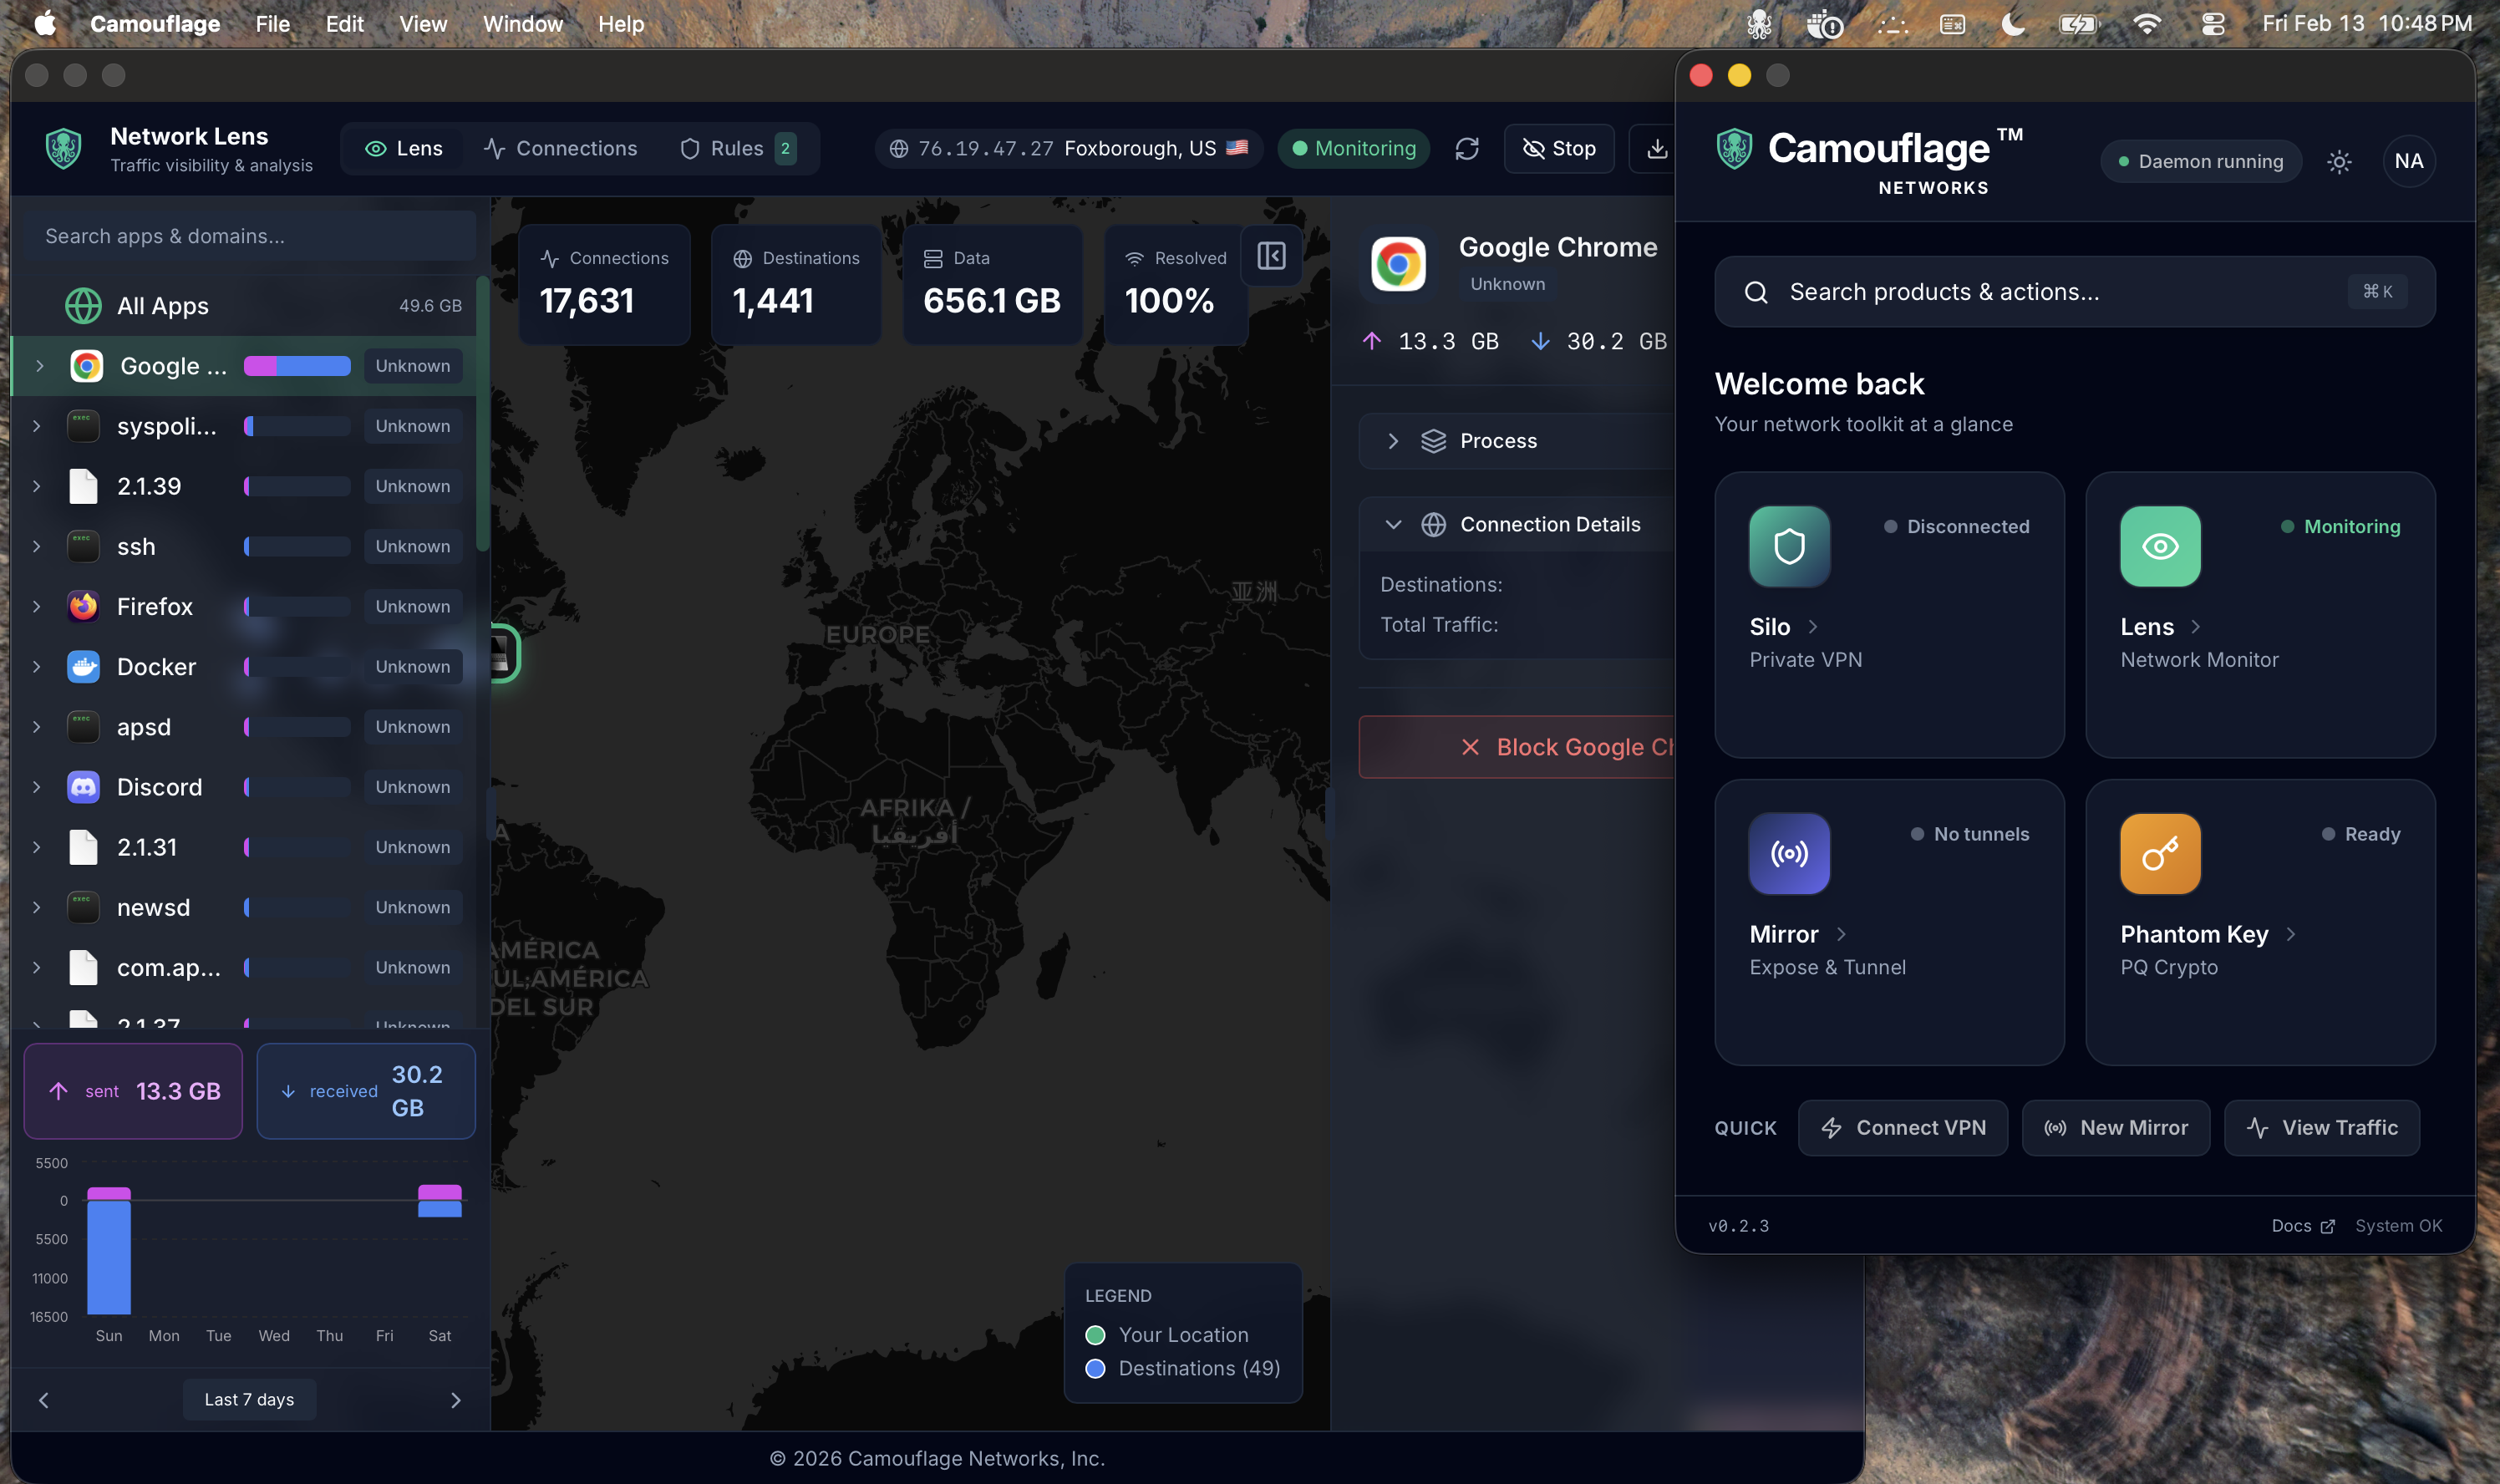The image size is (2500, 1484).
Task: Expand the Firefox row chevron
Action: [x=37, y=607]
